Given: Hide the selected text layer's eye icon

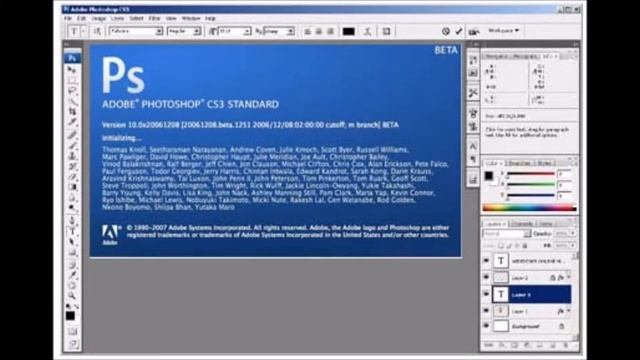Looking at the screenshot, I should [486, 294].
